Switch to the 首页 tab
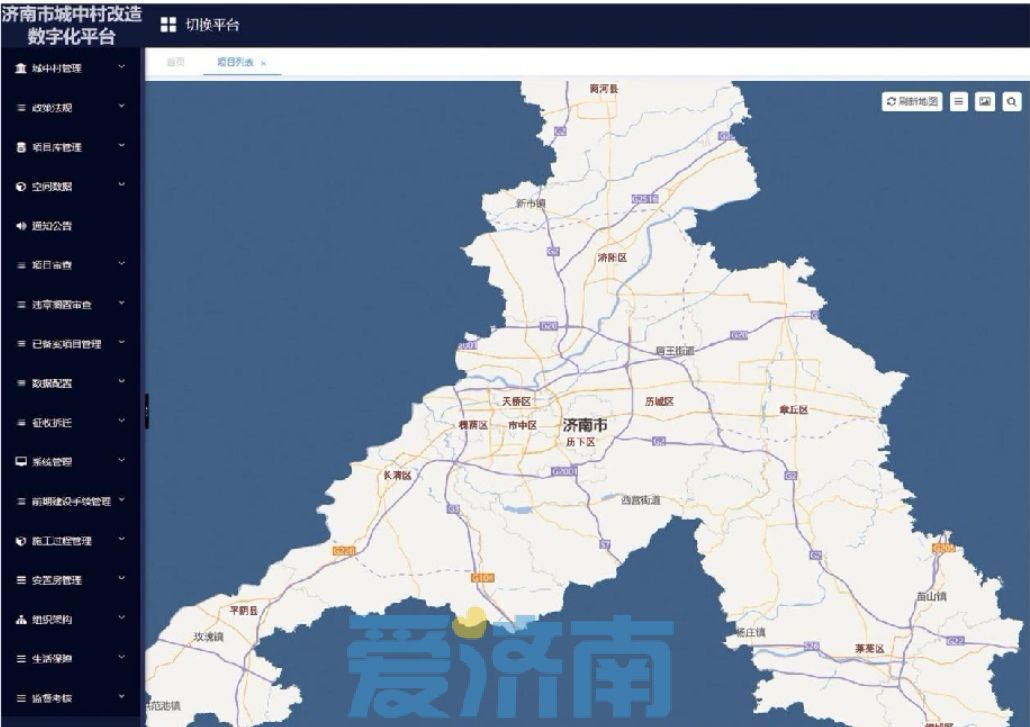Viewport: 1030px width, 727px height. click(x=174, y=60)
